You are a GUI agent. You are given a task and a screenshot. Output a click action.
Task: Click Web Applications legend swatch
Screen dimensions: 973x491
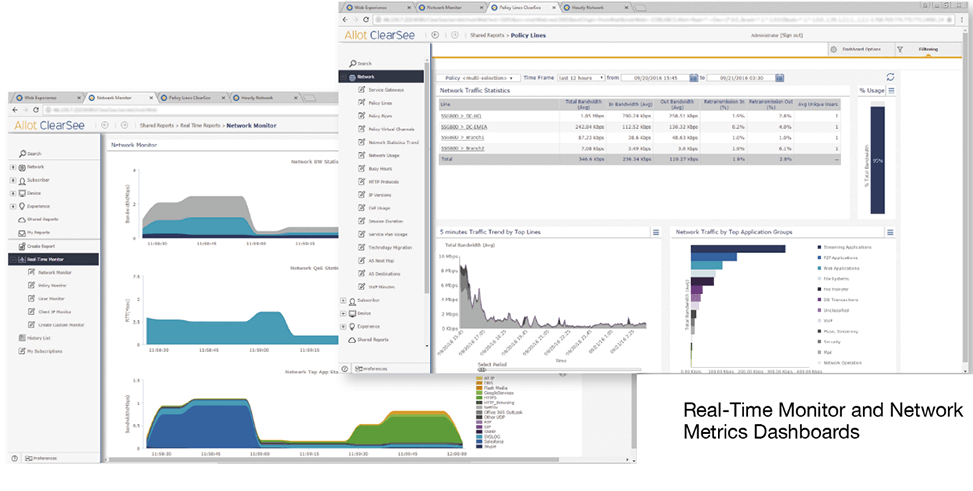819,268
